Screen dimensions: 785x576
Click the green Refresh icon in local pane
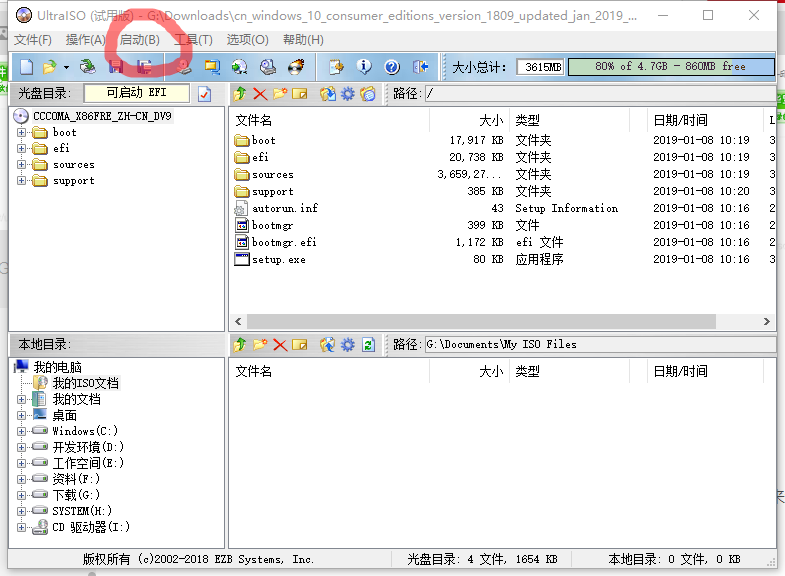368,345
